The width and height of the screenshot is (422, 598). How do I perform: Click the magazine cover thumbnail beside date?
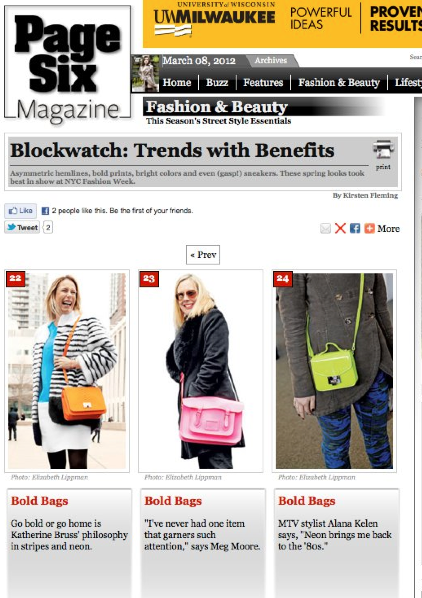click(145, 73)
